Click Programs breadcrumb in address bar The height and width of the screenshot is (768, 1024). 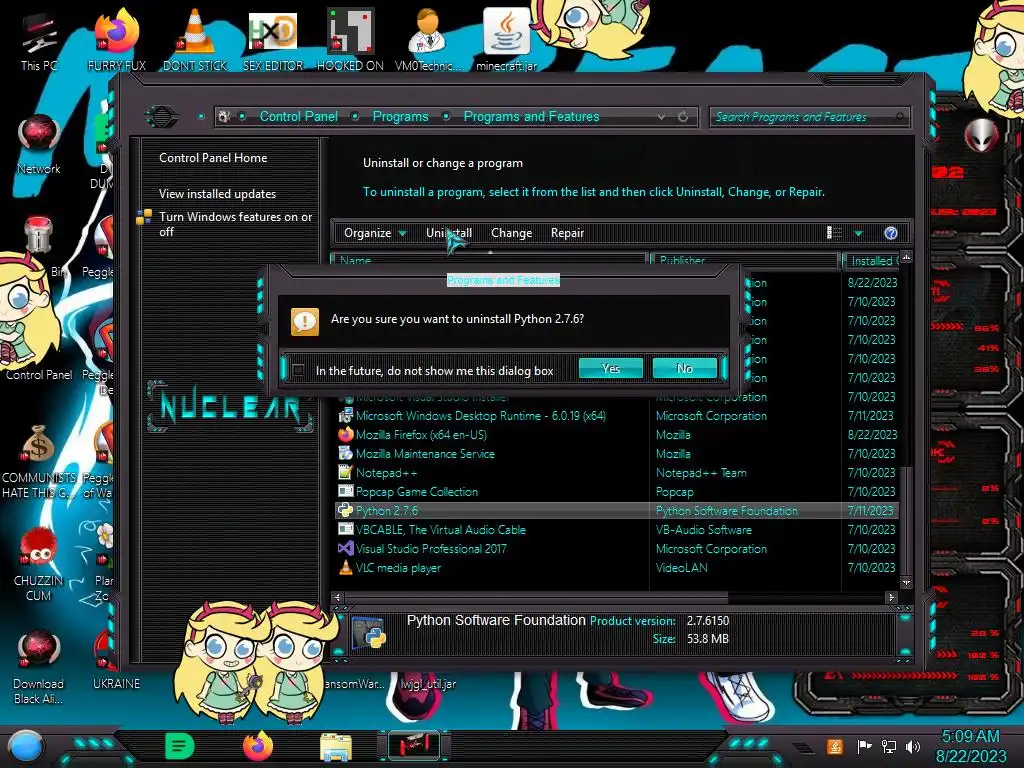click(400, 117)
